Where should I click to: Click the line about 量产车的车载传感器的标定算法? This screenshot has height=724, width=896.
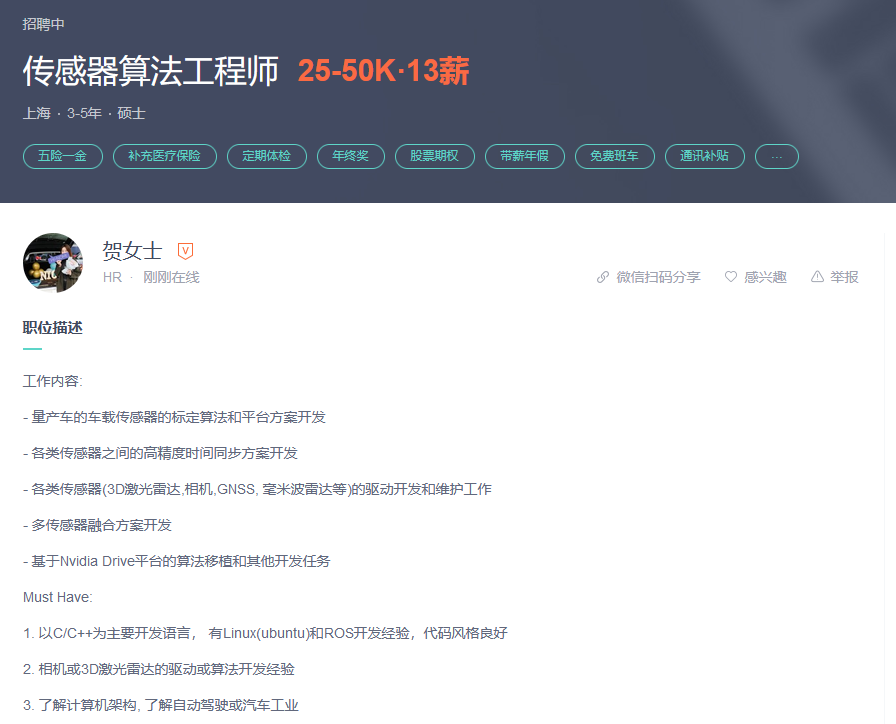pyautogui.click(x=174, y=417)
